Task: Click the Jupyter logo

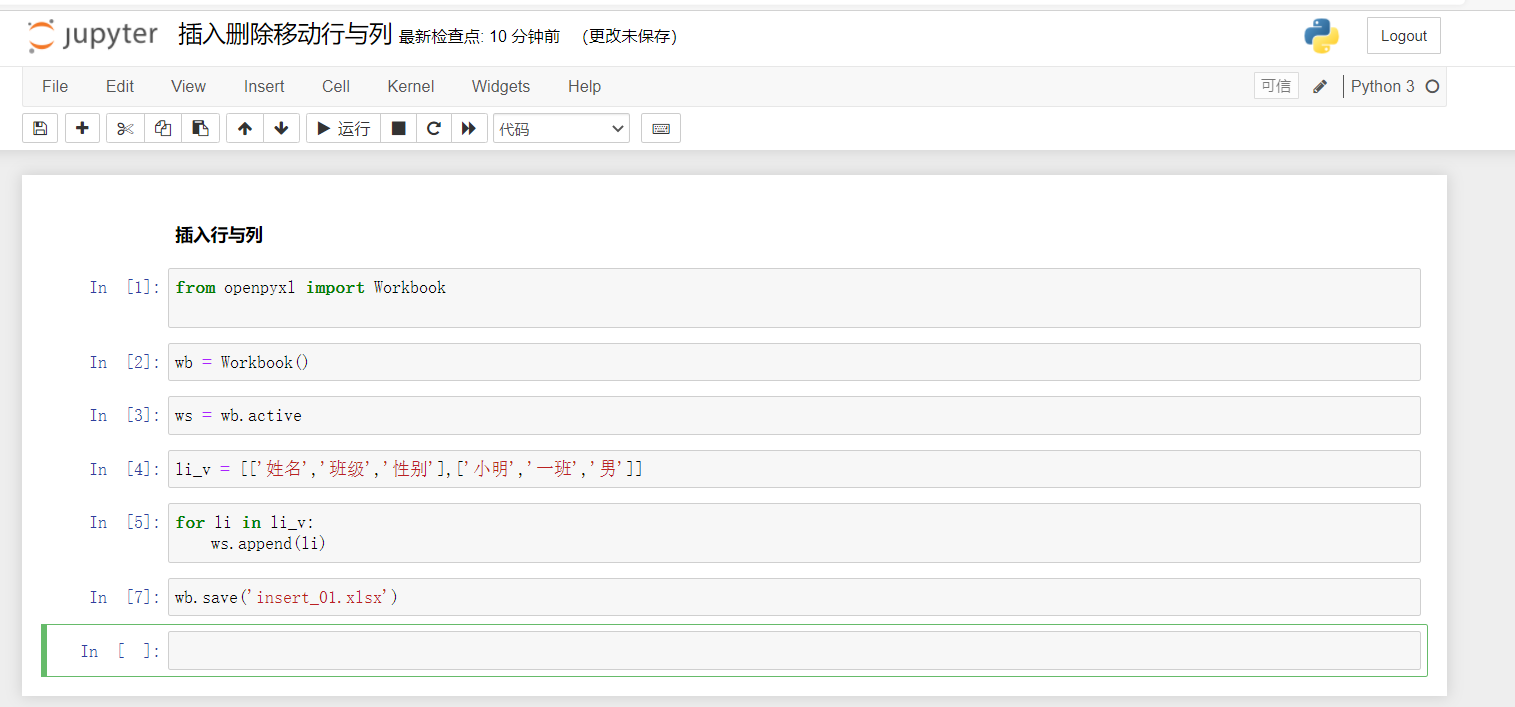Action: 92,36
